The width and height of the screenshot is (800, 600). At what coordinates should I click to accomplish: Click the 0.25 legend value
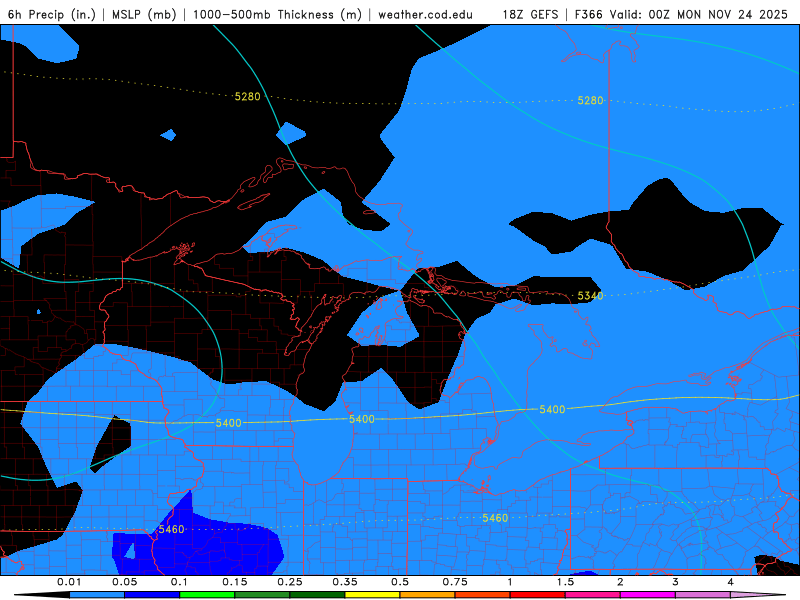(x=290, y=582)
